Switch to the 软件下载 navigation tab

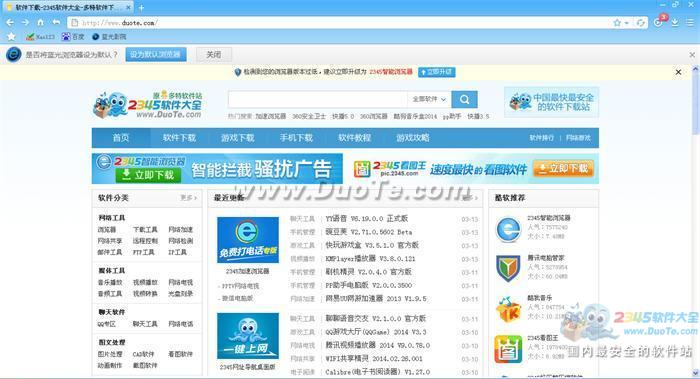click(x=179, y=138)
